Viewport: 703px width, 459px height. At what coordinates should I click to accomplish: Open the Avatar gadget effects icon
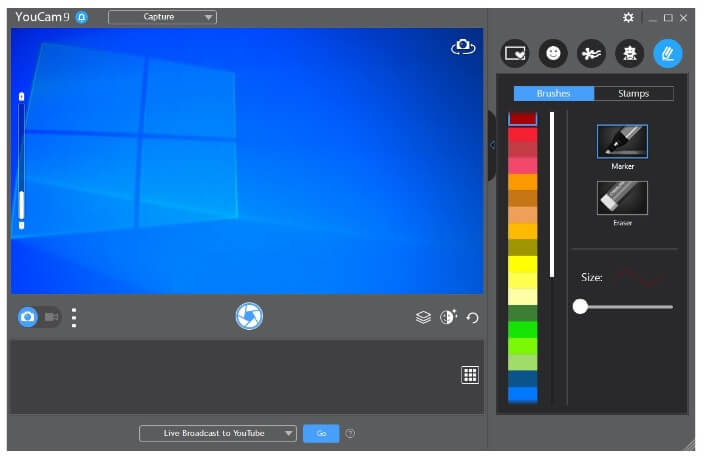629,54
